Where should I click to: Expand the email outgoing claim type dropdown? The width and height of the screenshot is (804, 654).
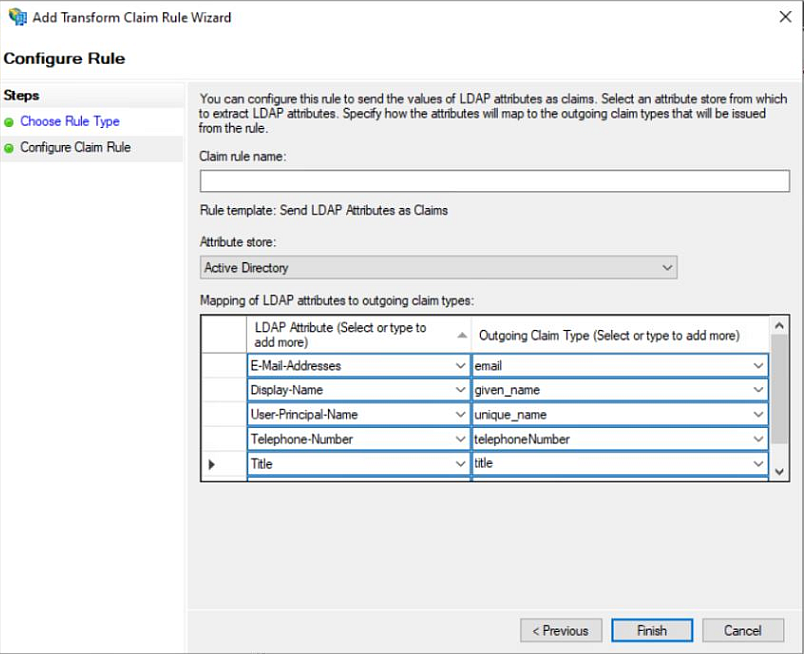pos(758,366)
